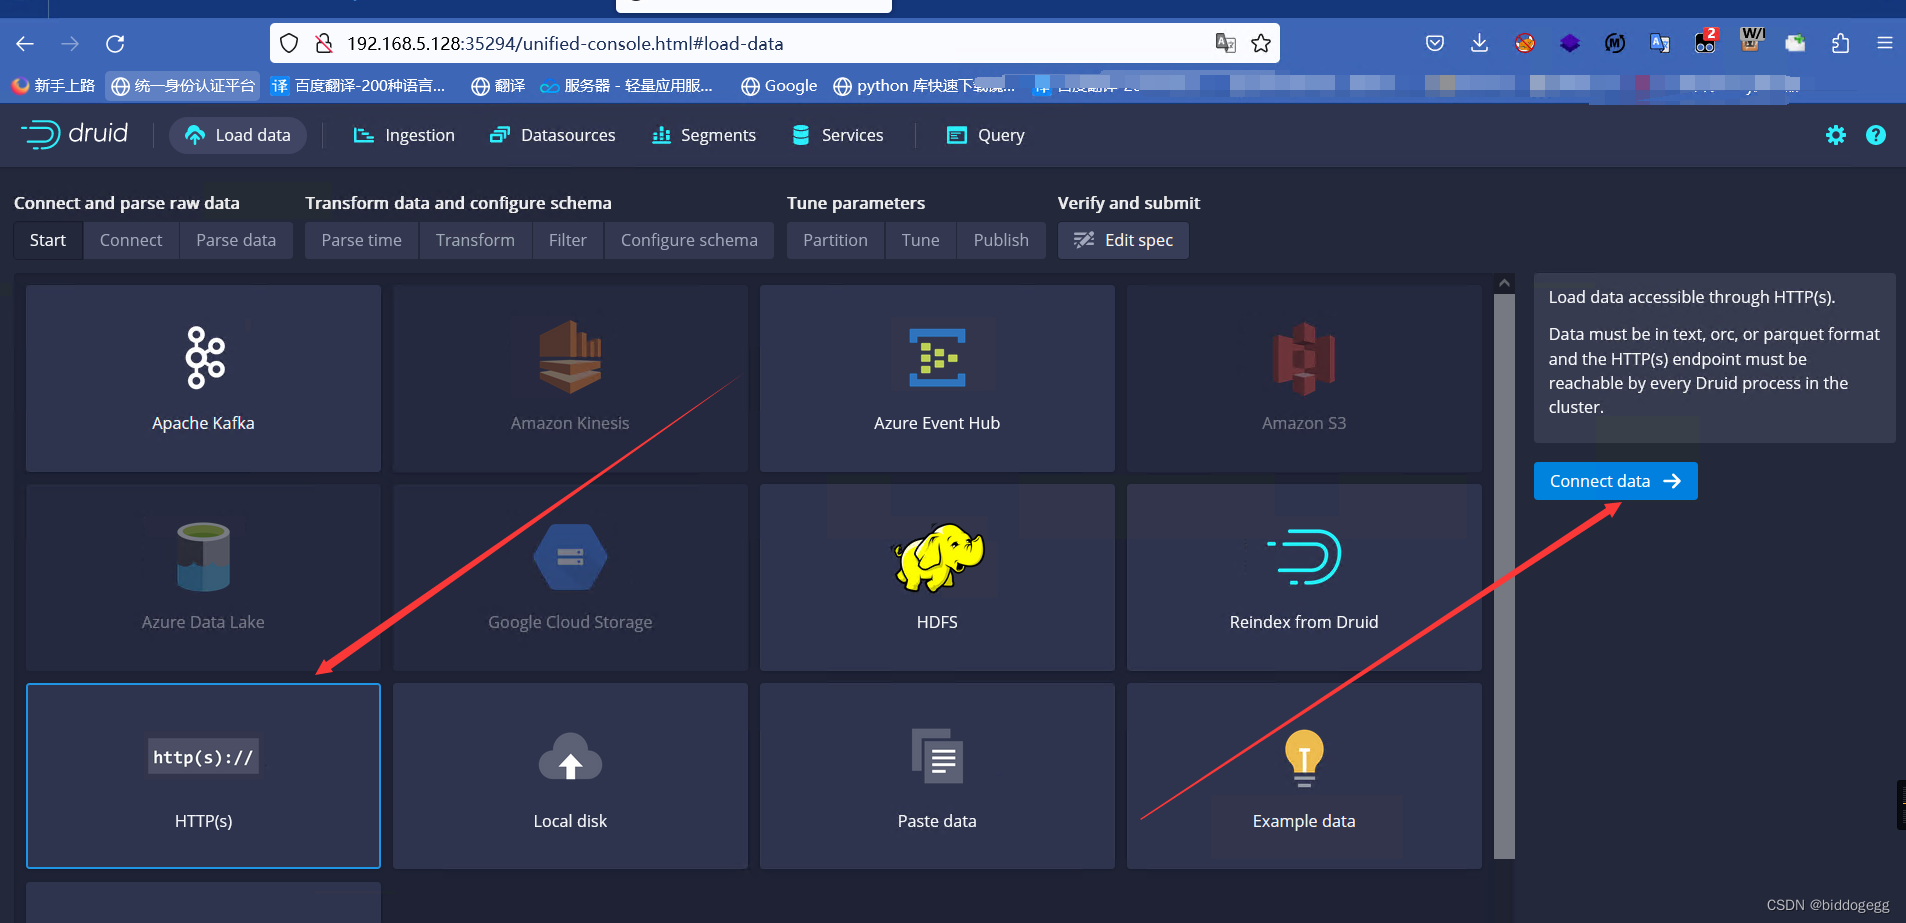Select the Start step

(48, 240)
